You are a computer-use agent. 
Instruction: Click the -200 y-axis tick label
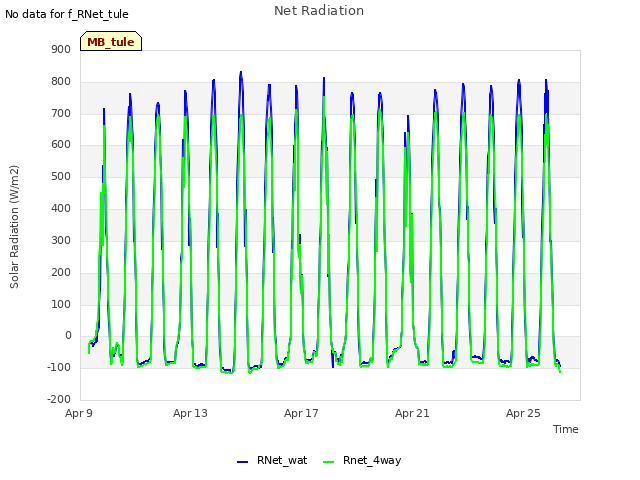[x=59, y=399]
